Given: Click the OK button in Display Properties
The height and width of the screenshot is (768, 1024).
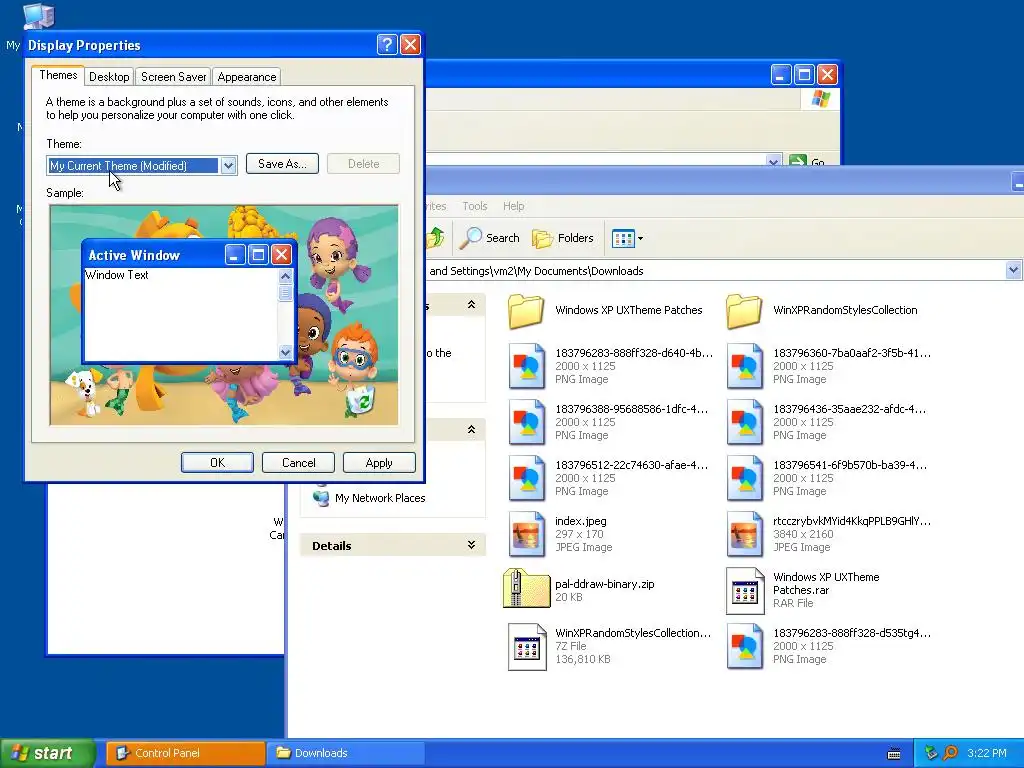Looking at the screenshot, I should coord(217,462).
